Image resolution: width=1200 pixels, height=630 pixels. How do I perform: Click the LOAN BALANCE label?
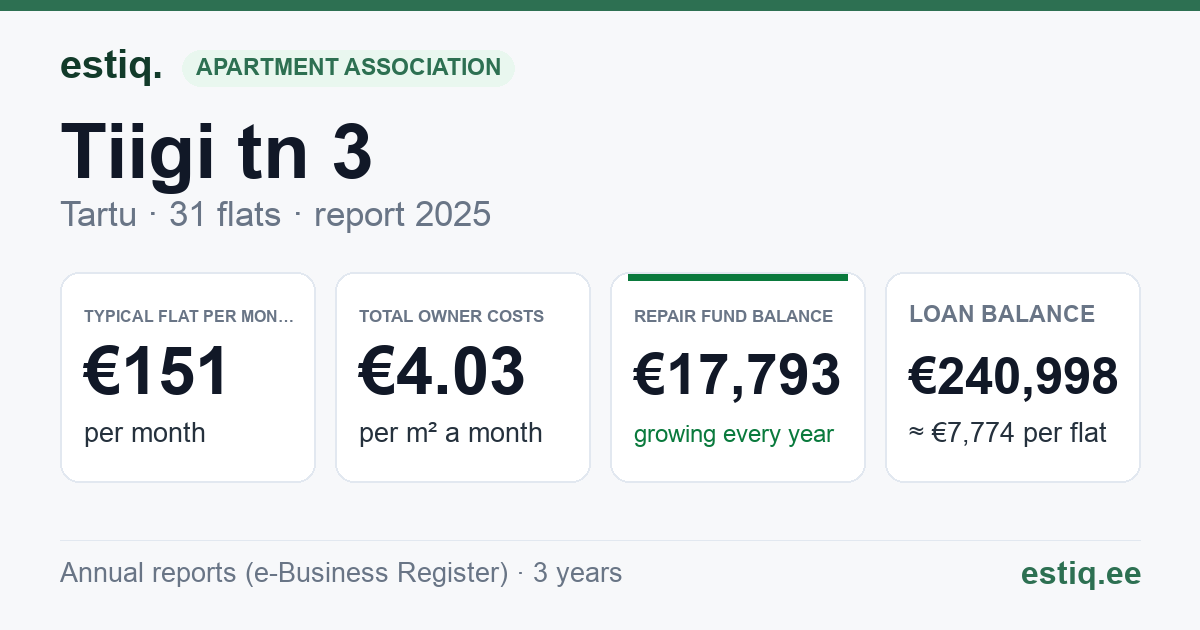coord(1002,314)
